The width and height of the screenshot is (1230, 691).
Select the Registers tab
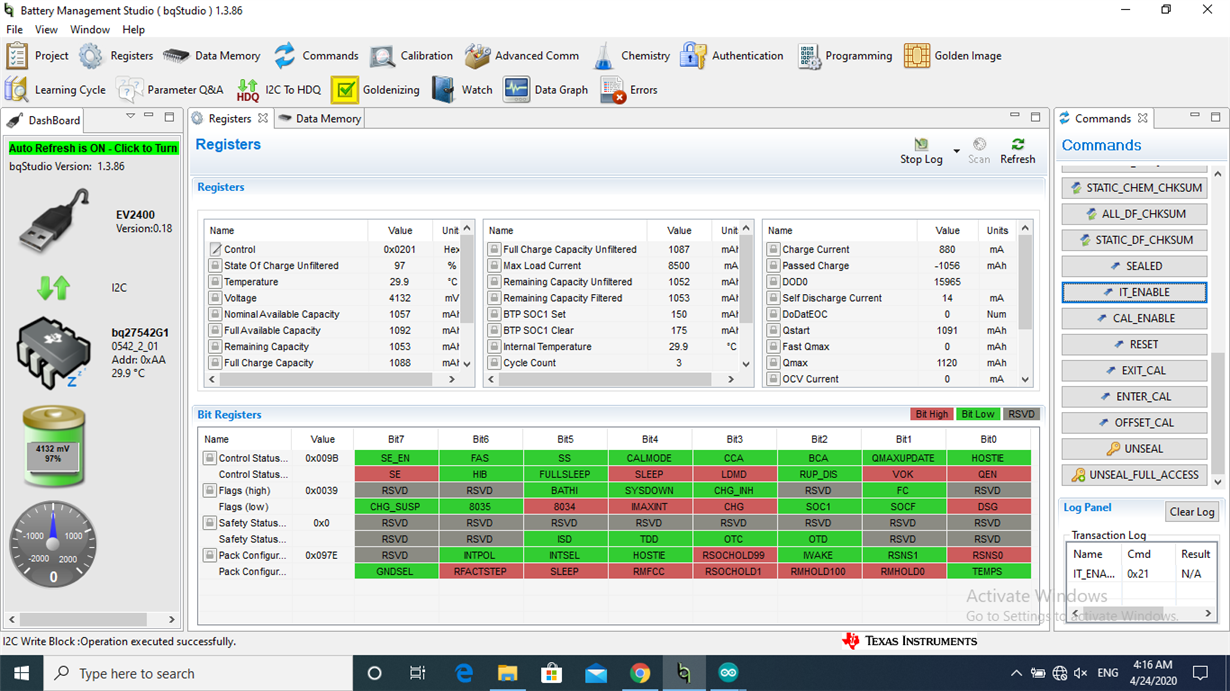(231, 118)
